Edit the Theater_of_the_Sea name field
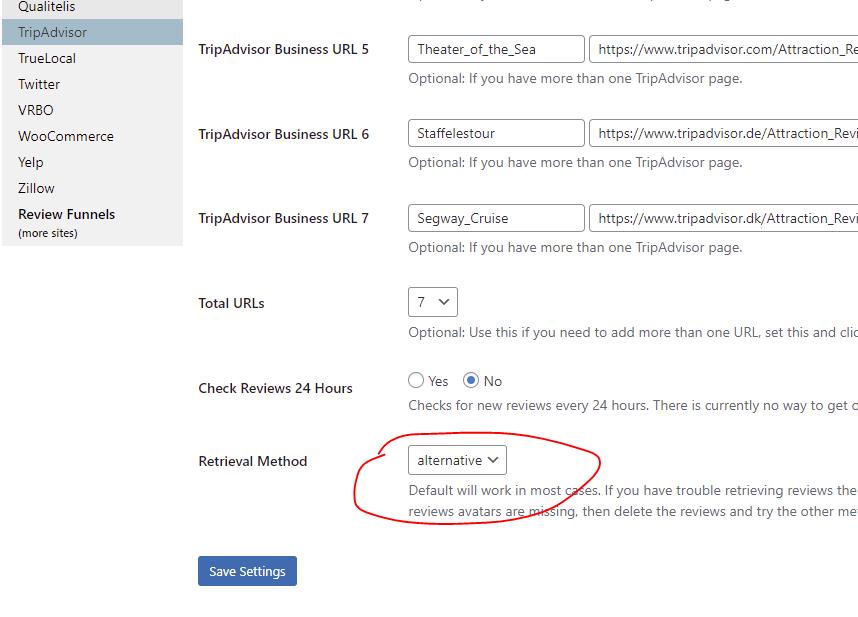Screen dimensions: 858x617 496,49
